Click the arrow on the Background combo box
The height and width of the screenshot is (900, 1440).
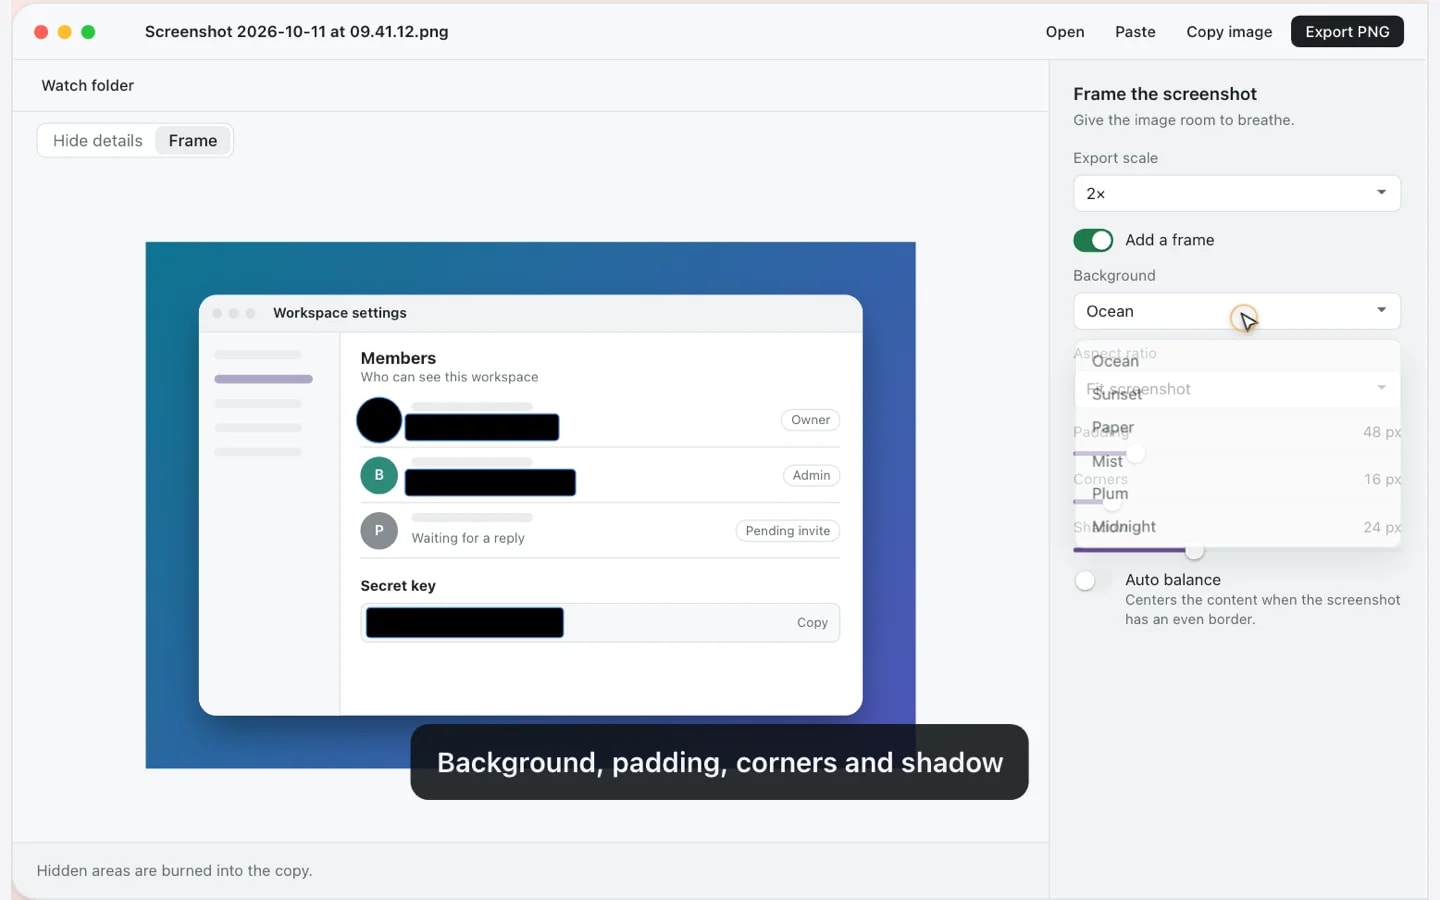click(x=1381, y=310)
